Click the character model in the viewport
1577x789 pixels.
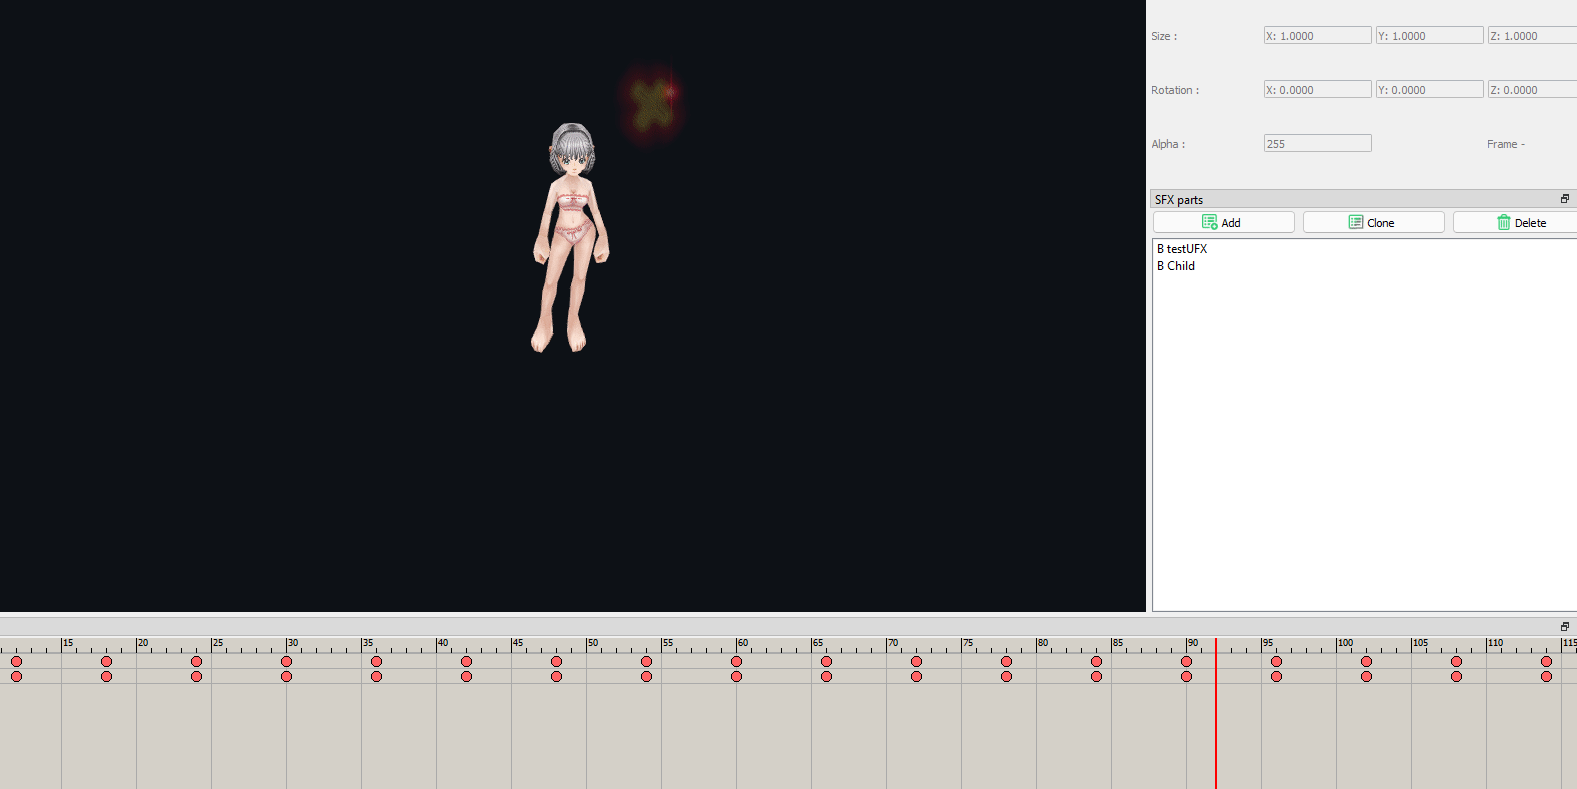tap(570, 238)
